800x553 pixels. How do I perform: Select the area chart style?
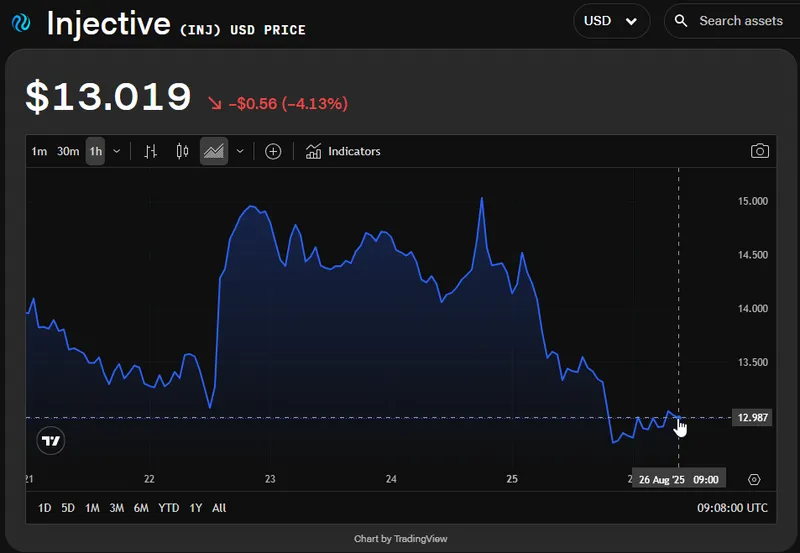(x=214, y=152)
